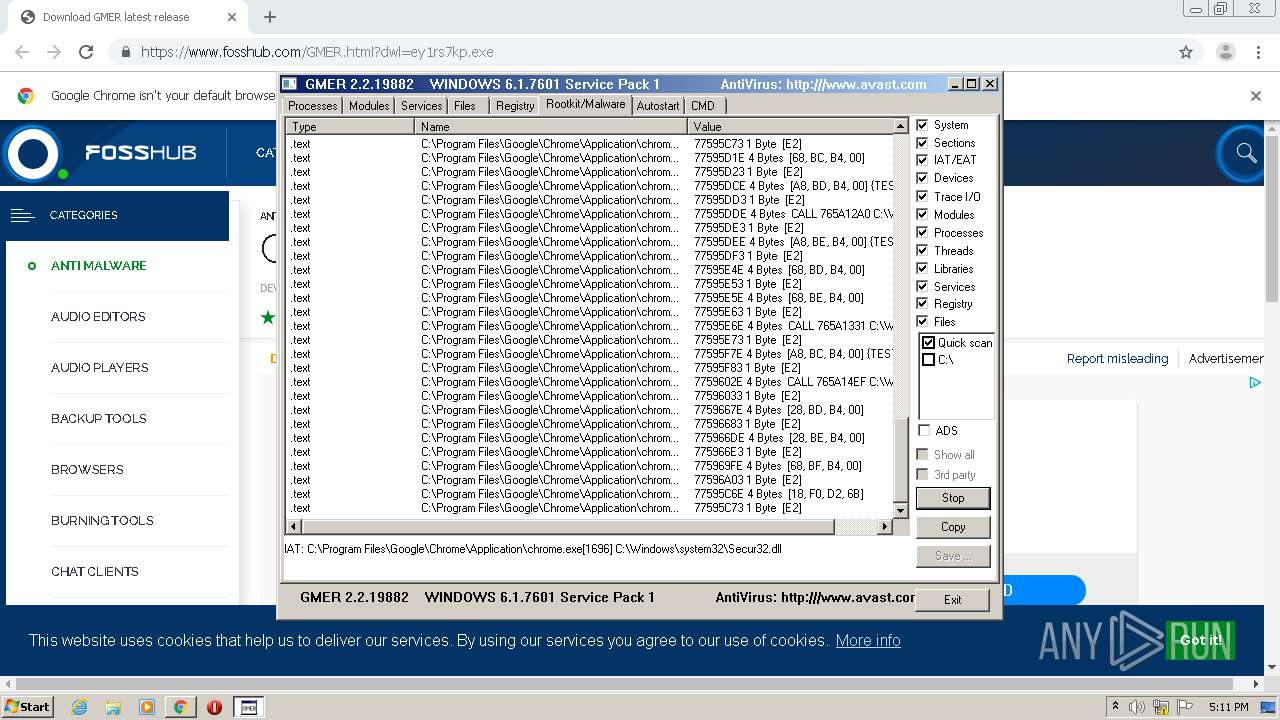Screen dimensions: 1280x720
Task: Switch to Services tab
Action: coord(421,106)
